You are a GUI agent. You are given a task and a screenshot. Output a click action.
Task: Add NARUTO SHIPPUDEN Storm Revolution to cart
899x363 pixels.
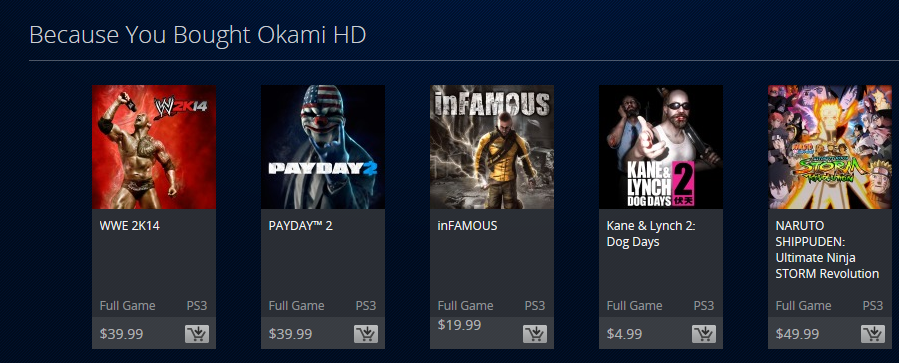tap(873, 334)
